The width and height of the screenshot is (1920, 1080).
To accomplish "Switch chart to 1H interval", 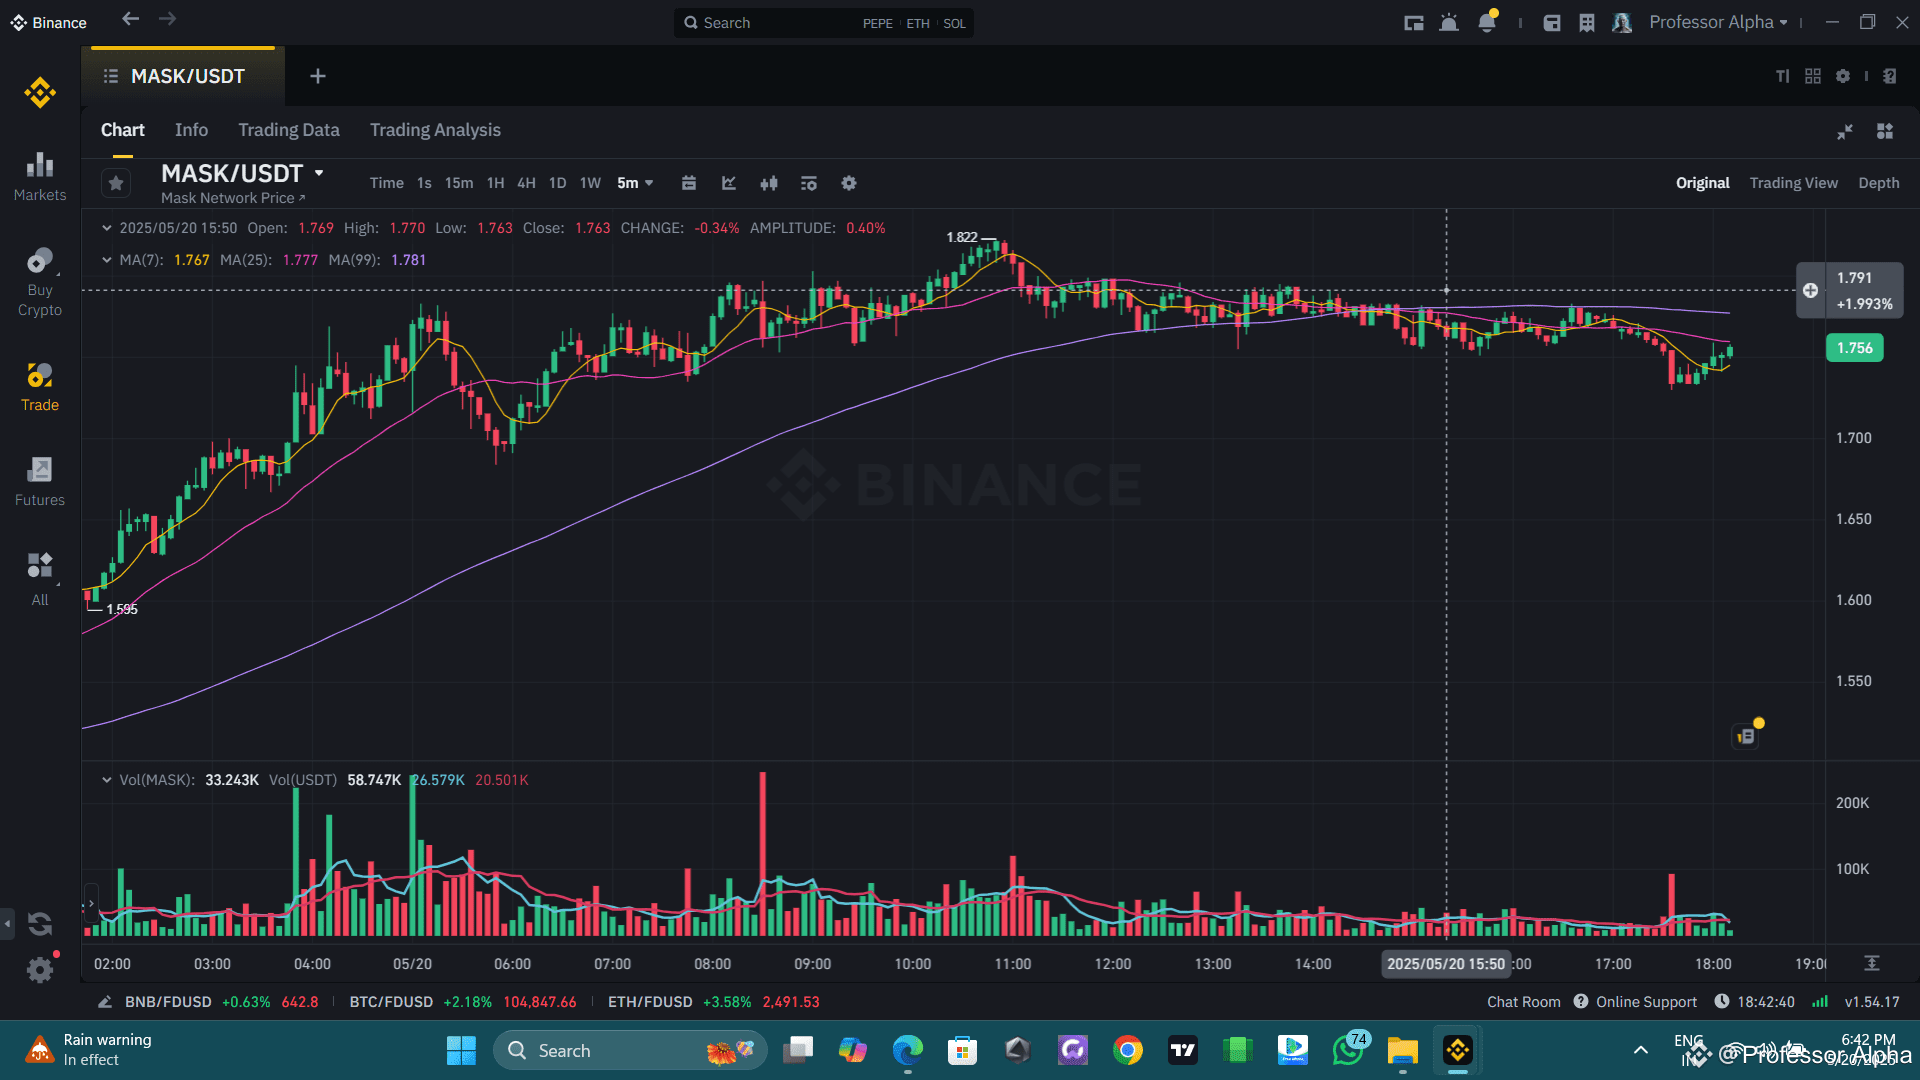I will click(x=495, y=183).
